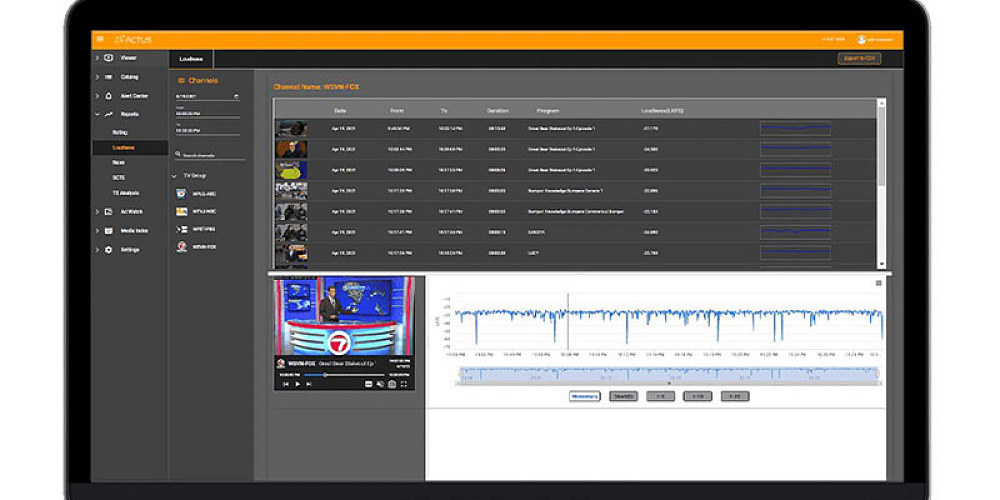Play the video in the player

297,384
